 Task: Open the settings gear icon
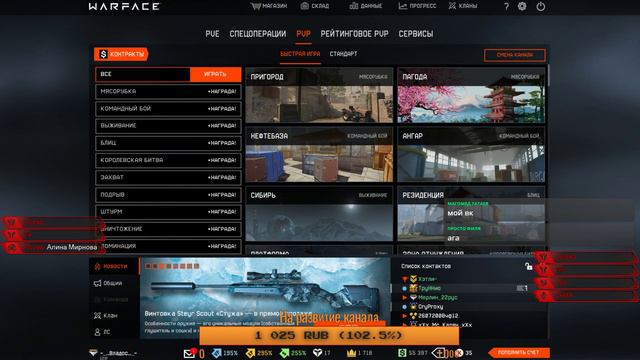(522, 7)
